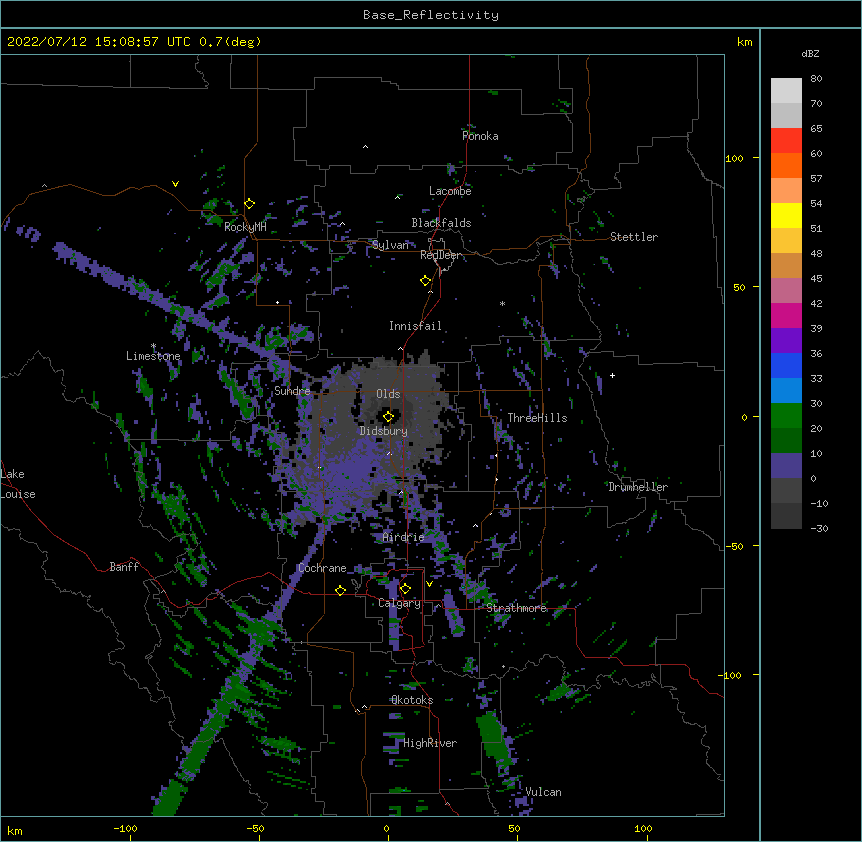Click the red 65 dBZ legend swatch
The image size is (862, 842).
[x=786, y=140]
